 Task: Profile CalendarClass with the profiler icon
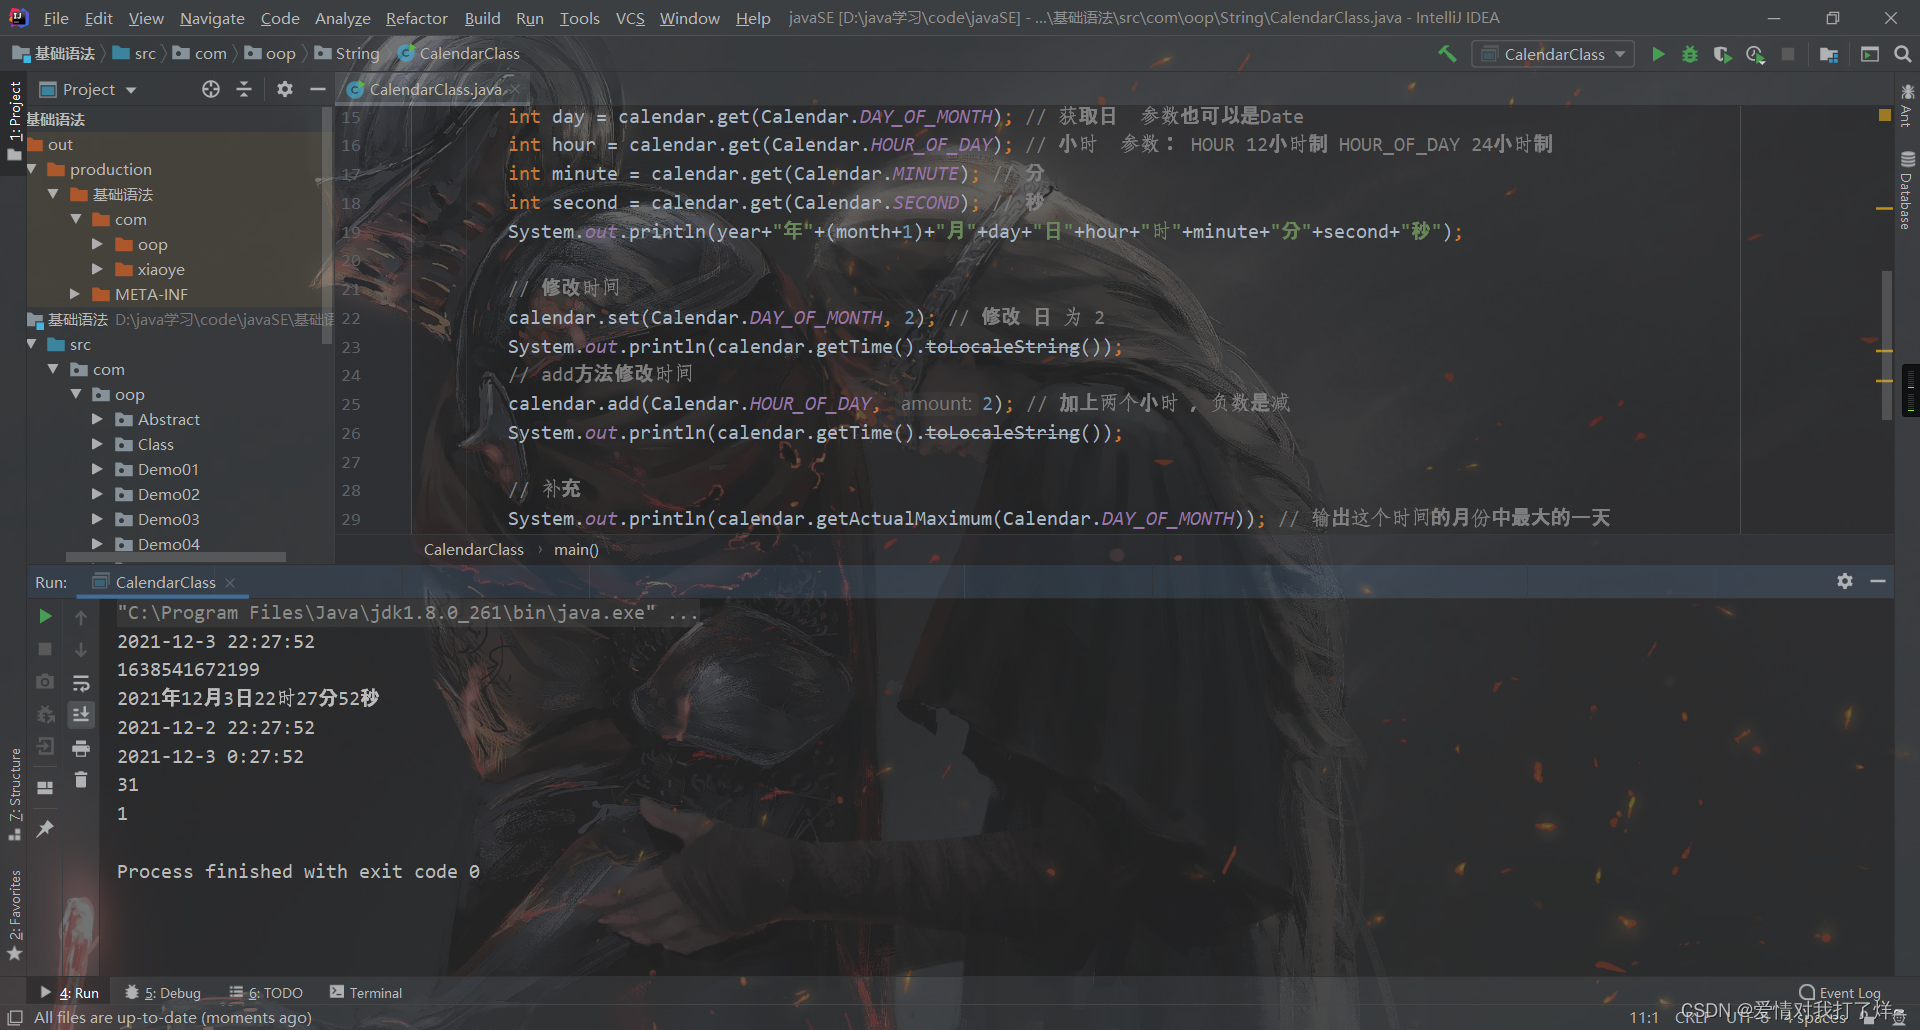point(1756,54)
